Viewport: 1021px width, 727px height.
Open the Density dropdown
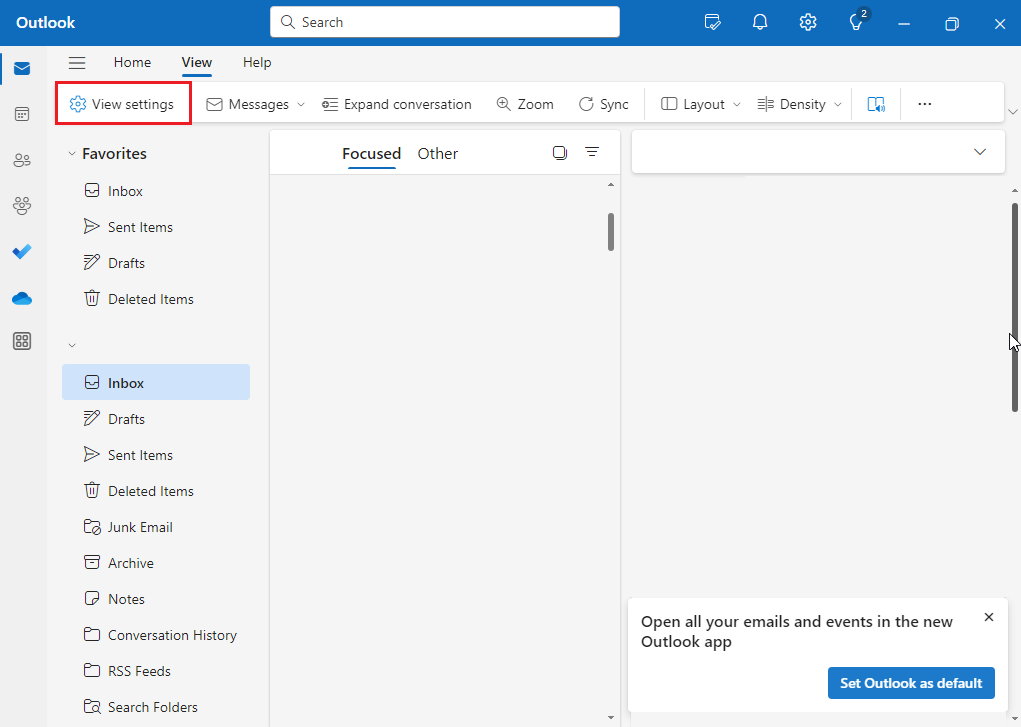[x=798, y=103]
